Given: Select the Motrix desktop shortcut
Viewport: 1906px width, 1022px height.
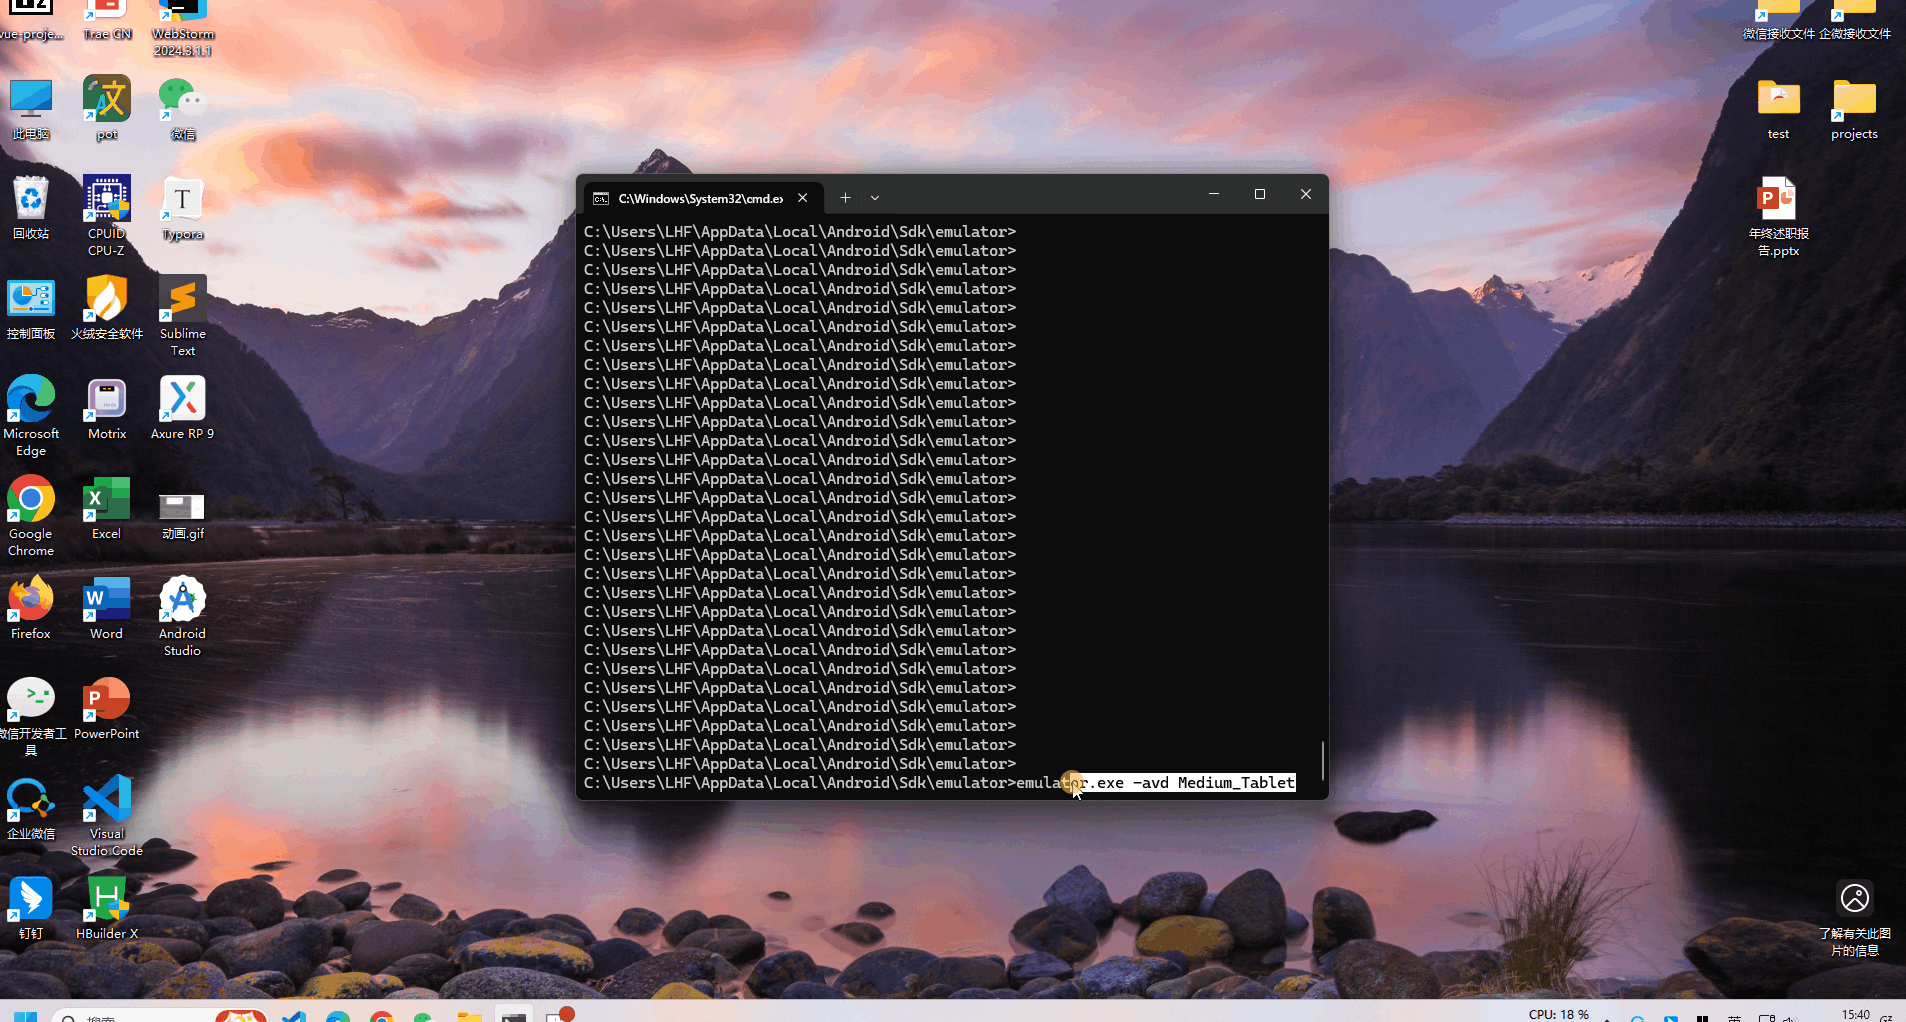Looking at the screenshot, I should (x=107, y=401).
